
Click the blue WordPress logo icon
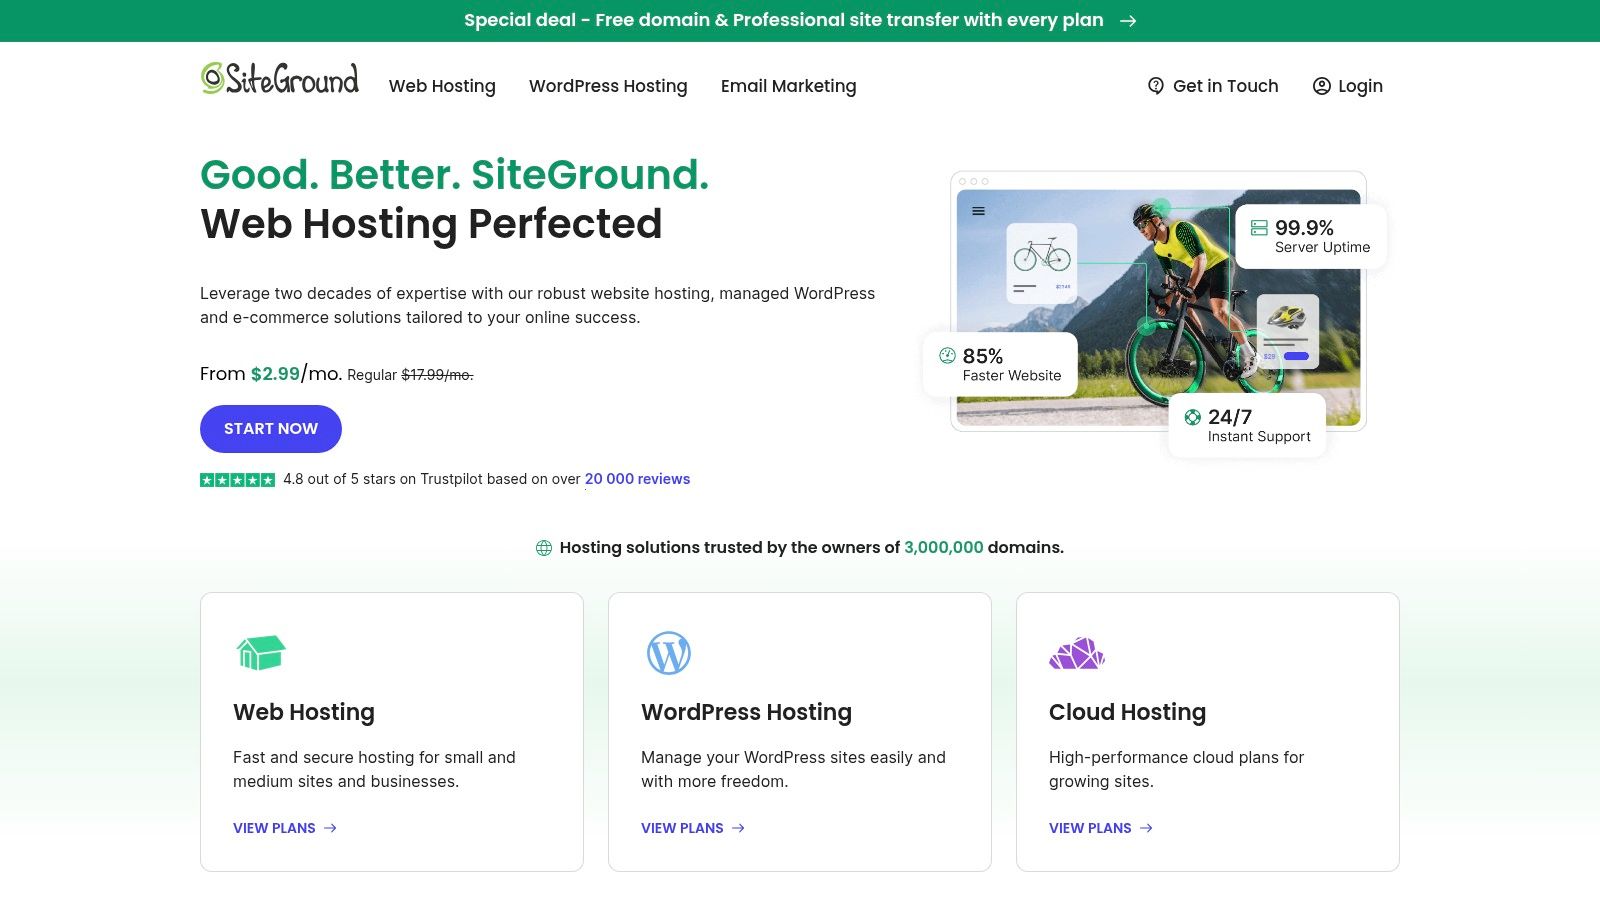pos(669,653)
